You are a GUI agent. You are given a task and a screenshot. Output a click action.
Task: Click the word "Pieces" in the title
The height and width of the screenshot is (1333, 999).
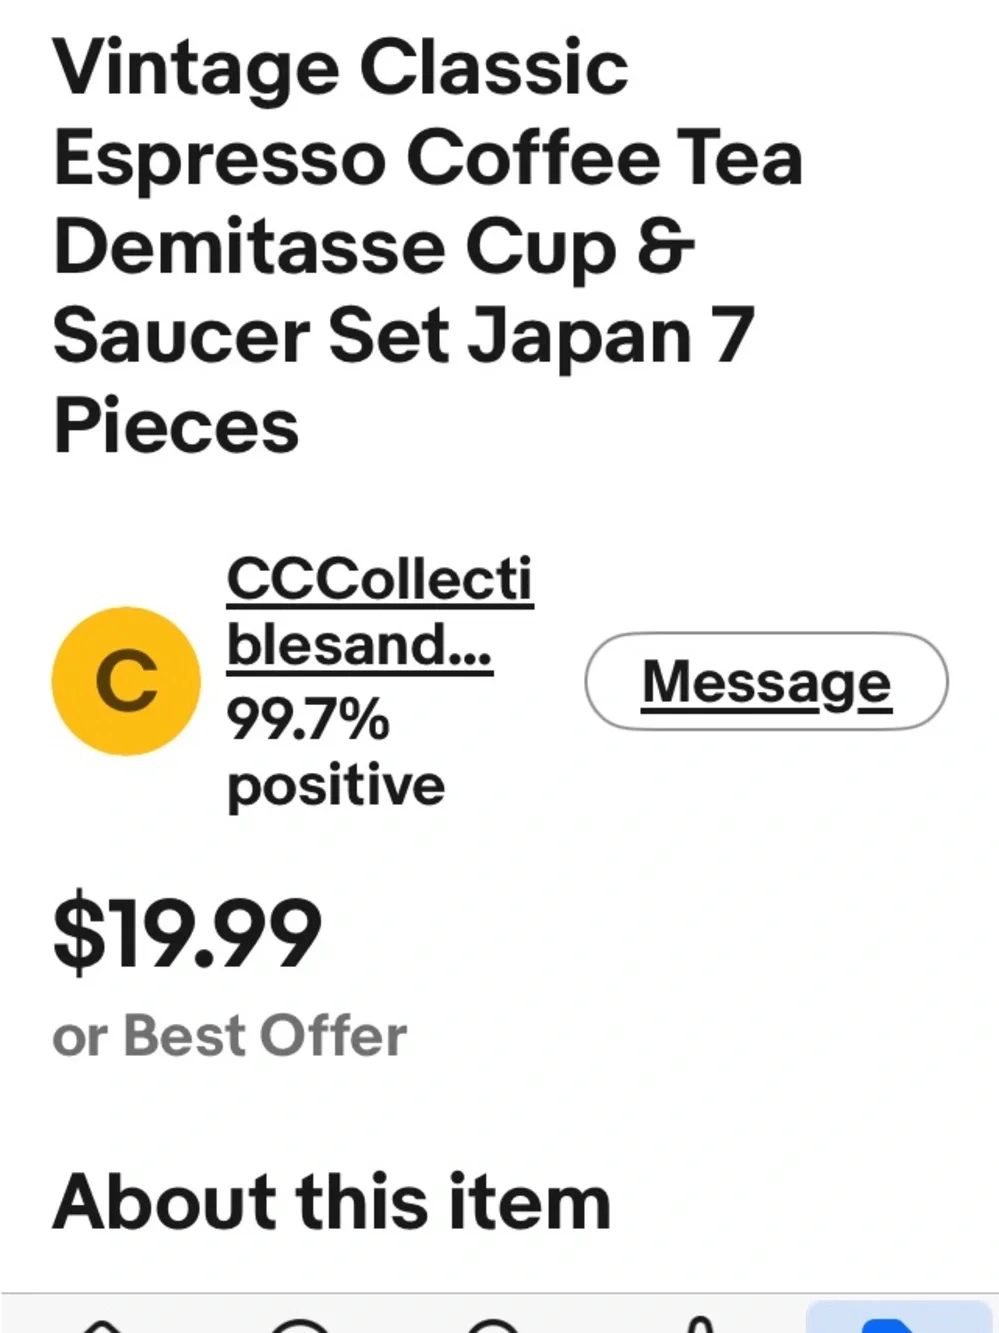click(176, 426)
